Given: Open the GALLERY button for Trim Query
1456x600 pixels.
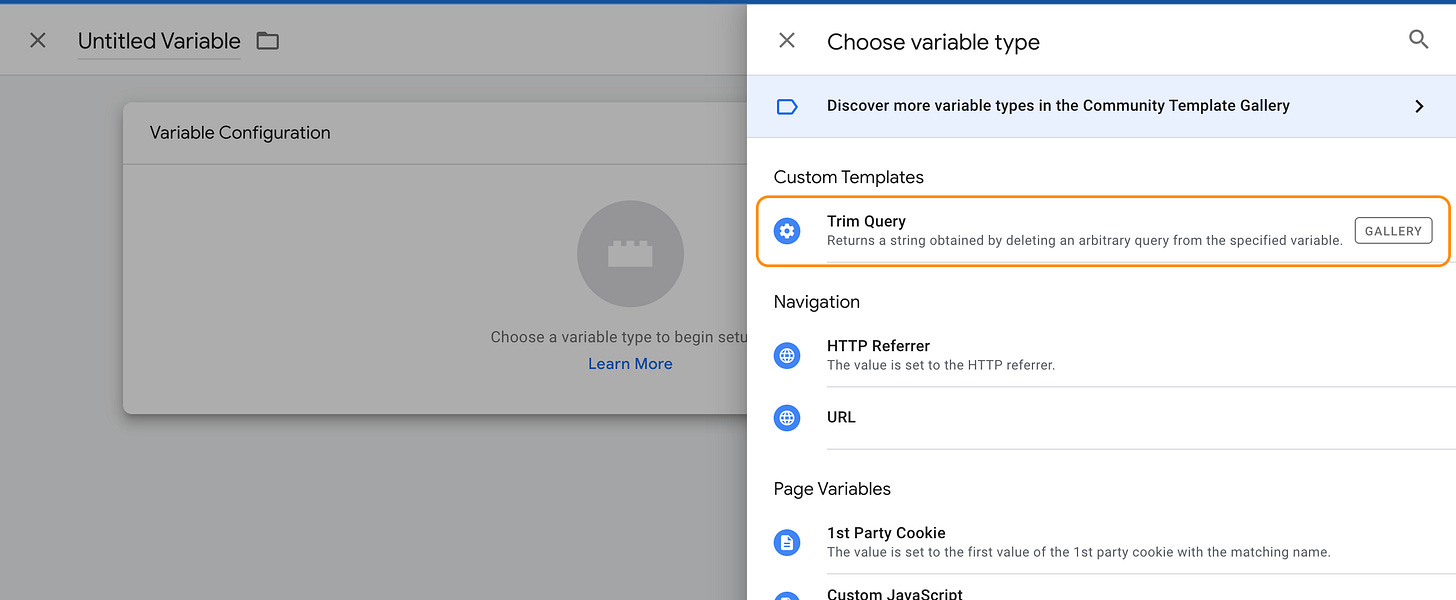Looking at the screenshot, I should pos(1392,230).
